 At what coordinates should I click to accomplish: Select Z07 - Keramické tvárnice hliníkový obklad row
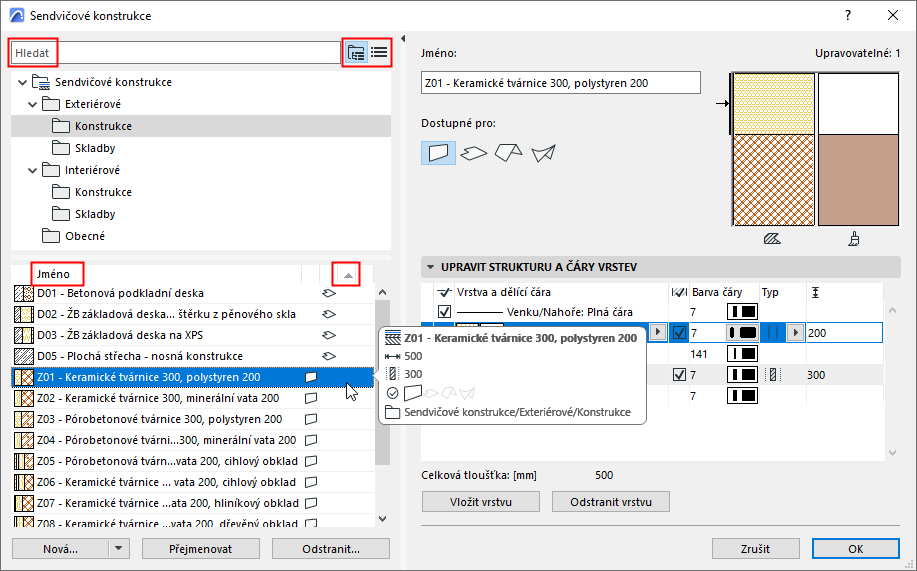tap(193, 503)
